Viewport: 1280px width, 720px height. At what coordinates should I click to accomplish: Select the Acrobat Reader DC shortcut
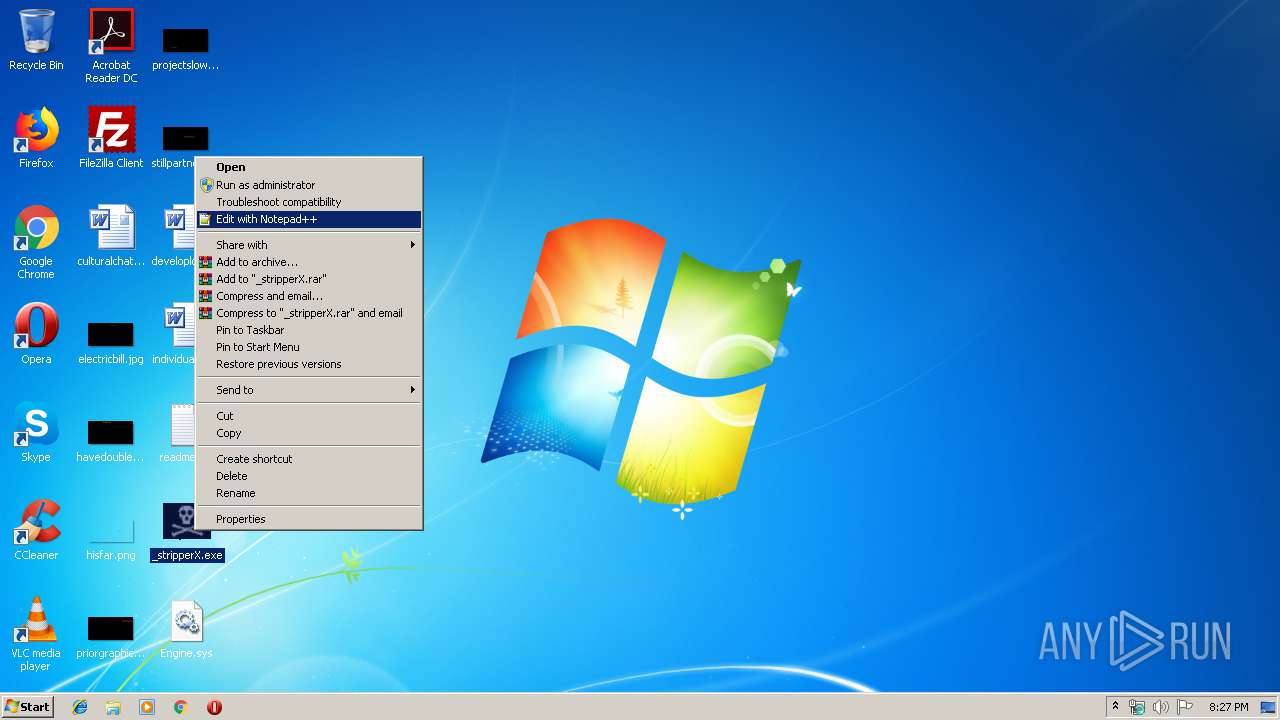(x=111, y=45)
